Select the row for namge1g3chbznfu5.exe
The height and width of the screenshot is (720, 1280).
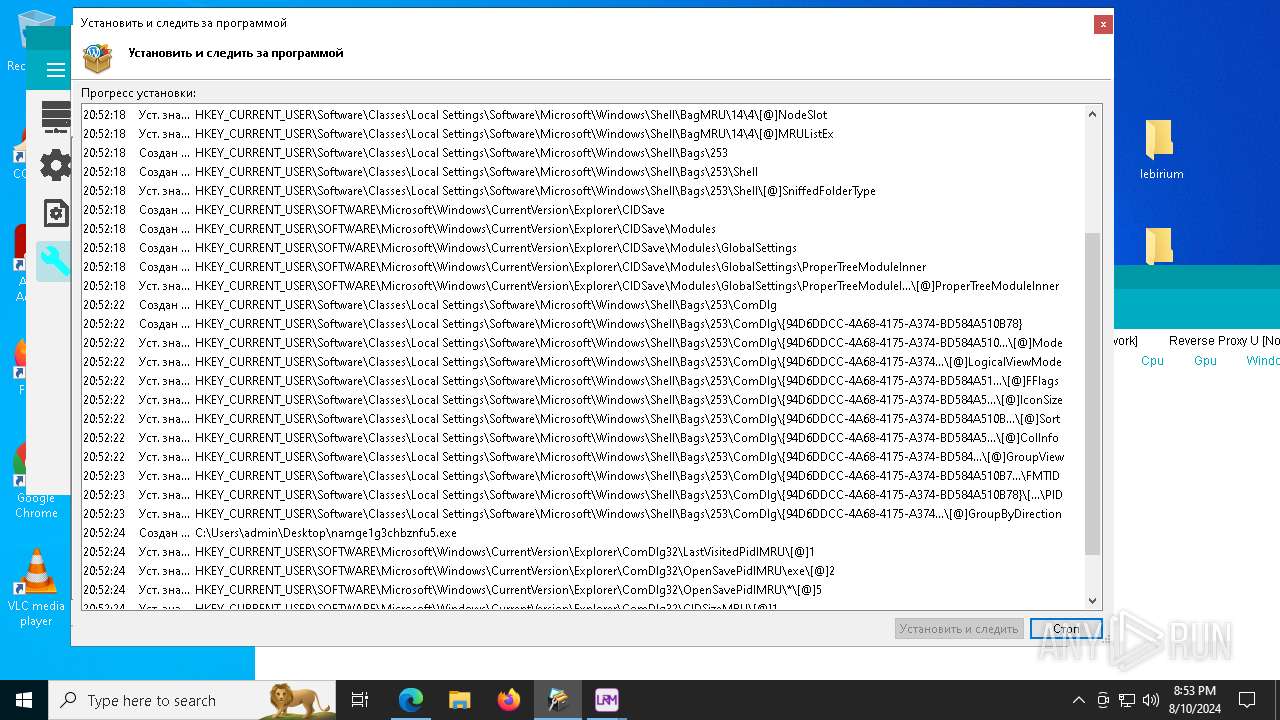[x=583, y=533]
